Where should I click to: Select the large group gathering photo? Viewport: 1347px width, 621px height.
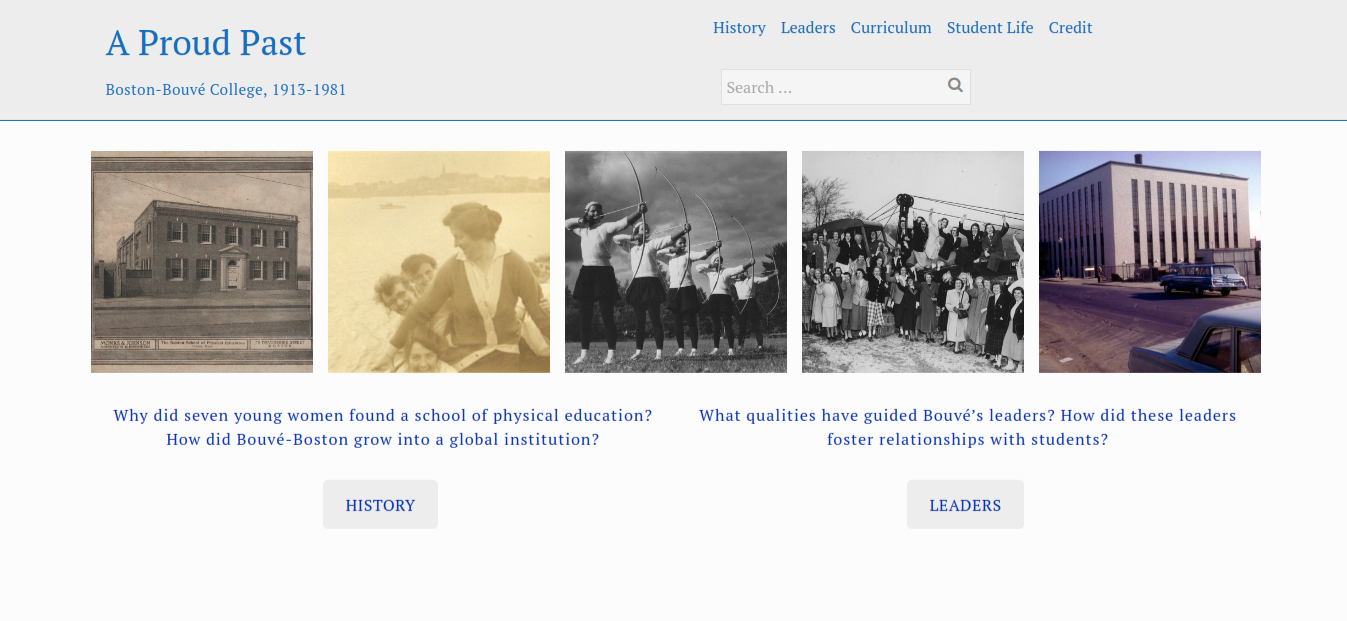(913, 262)
